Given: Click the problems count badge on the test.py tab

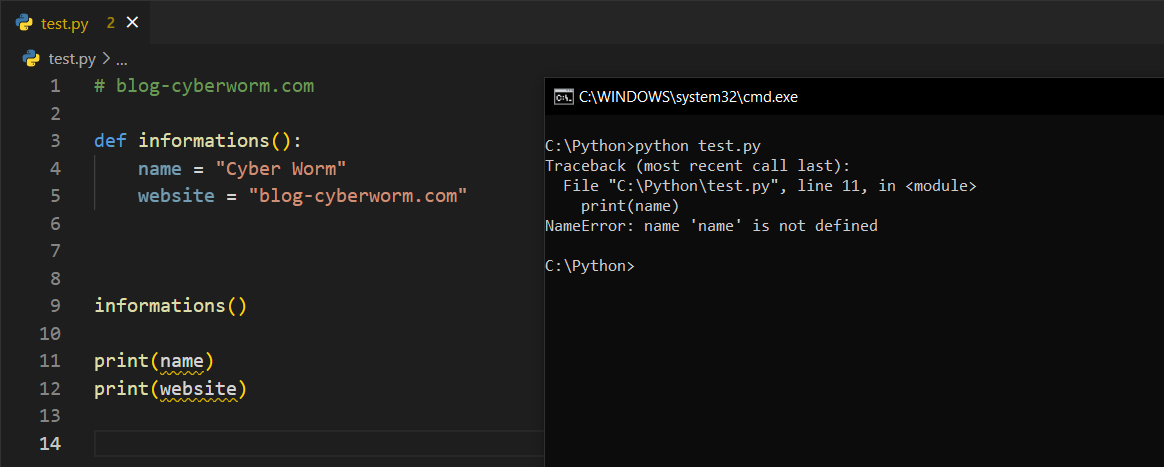Looking at the screenshot, I should [111, 23].
